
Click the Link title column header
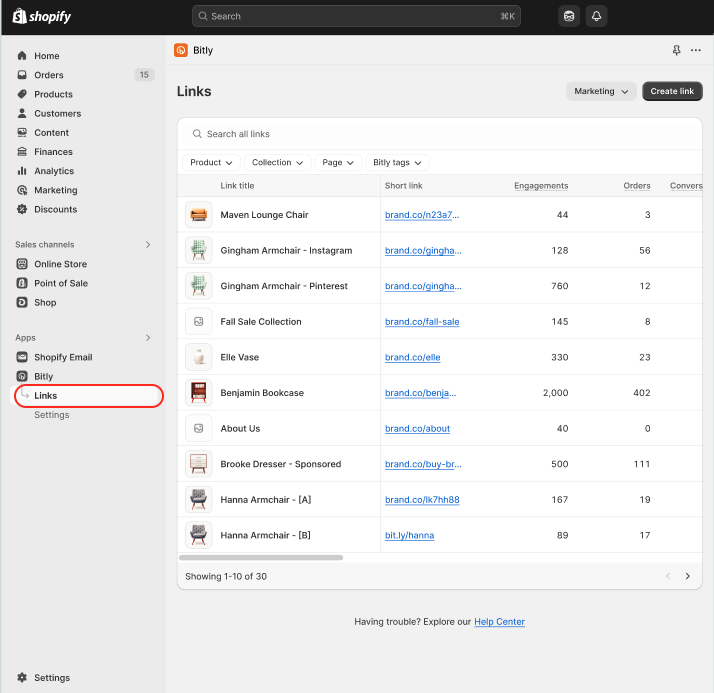[x=237, y=185]
